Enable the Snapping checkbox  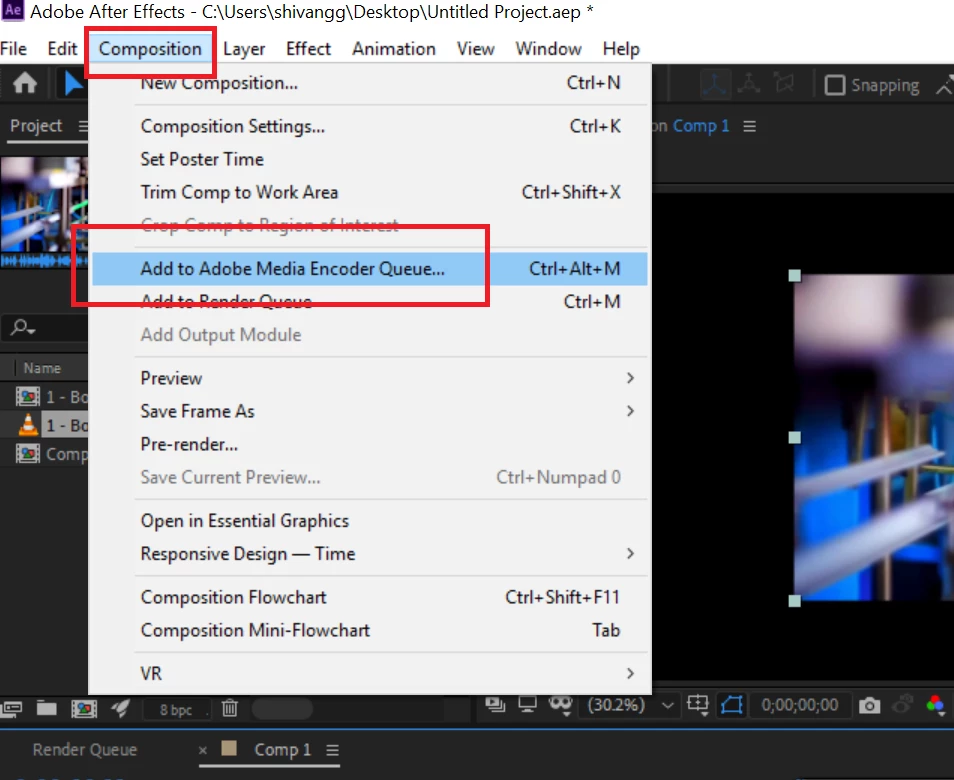point(835,85)
